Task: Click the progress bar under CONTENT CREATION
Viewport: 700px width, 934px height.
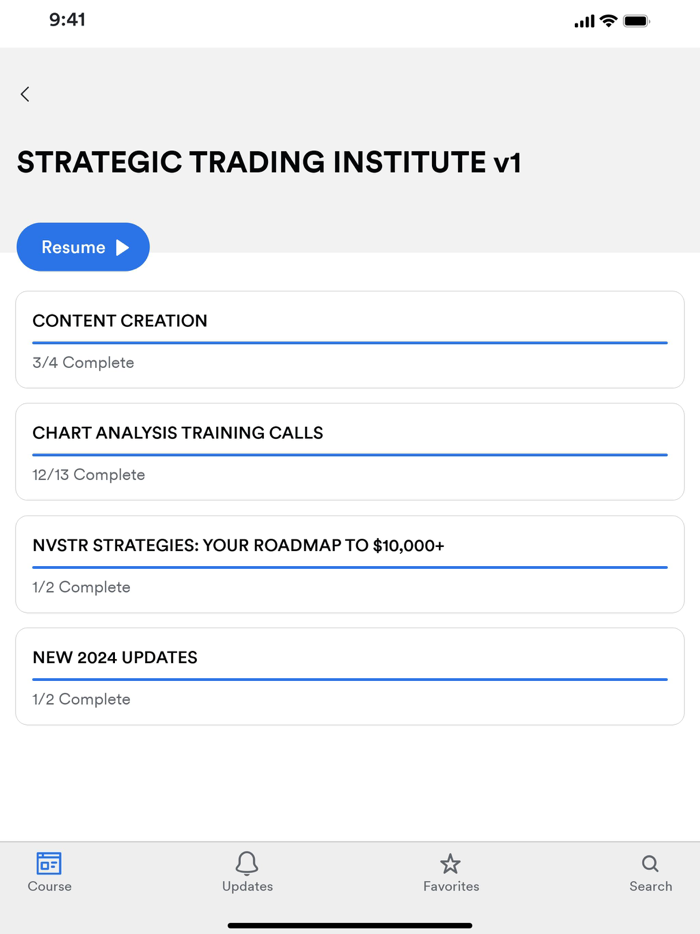Action: [350, 343]
